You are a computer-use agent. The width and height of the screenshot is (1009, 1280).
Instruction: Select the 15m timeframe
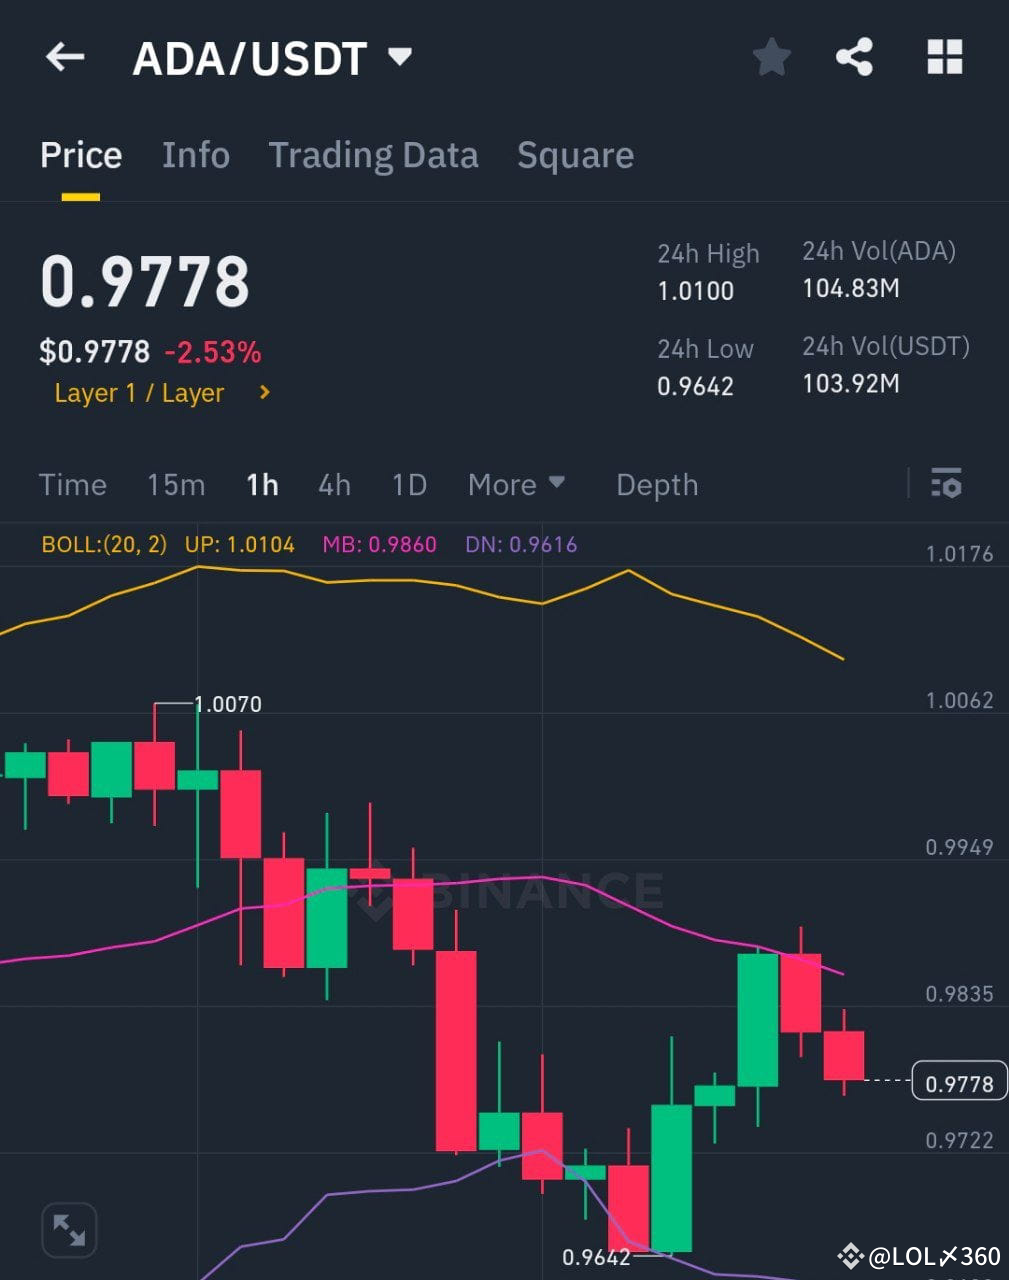(175, 484)
